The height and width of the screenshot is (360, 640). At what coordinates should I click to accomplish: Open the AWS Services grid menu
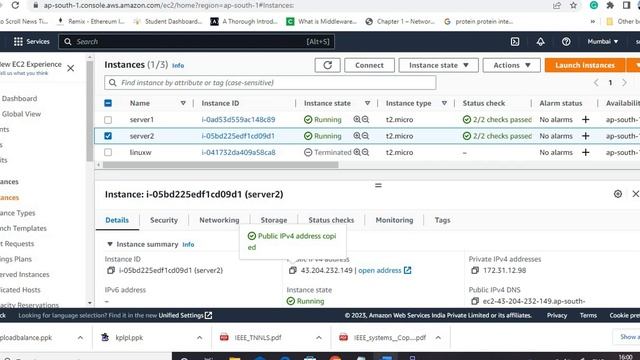tap(18, 42)
